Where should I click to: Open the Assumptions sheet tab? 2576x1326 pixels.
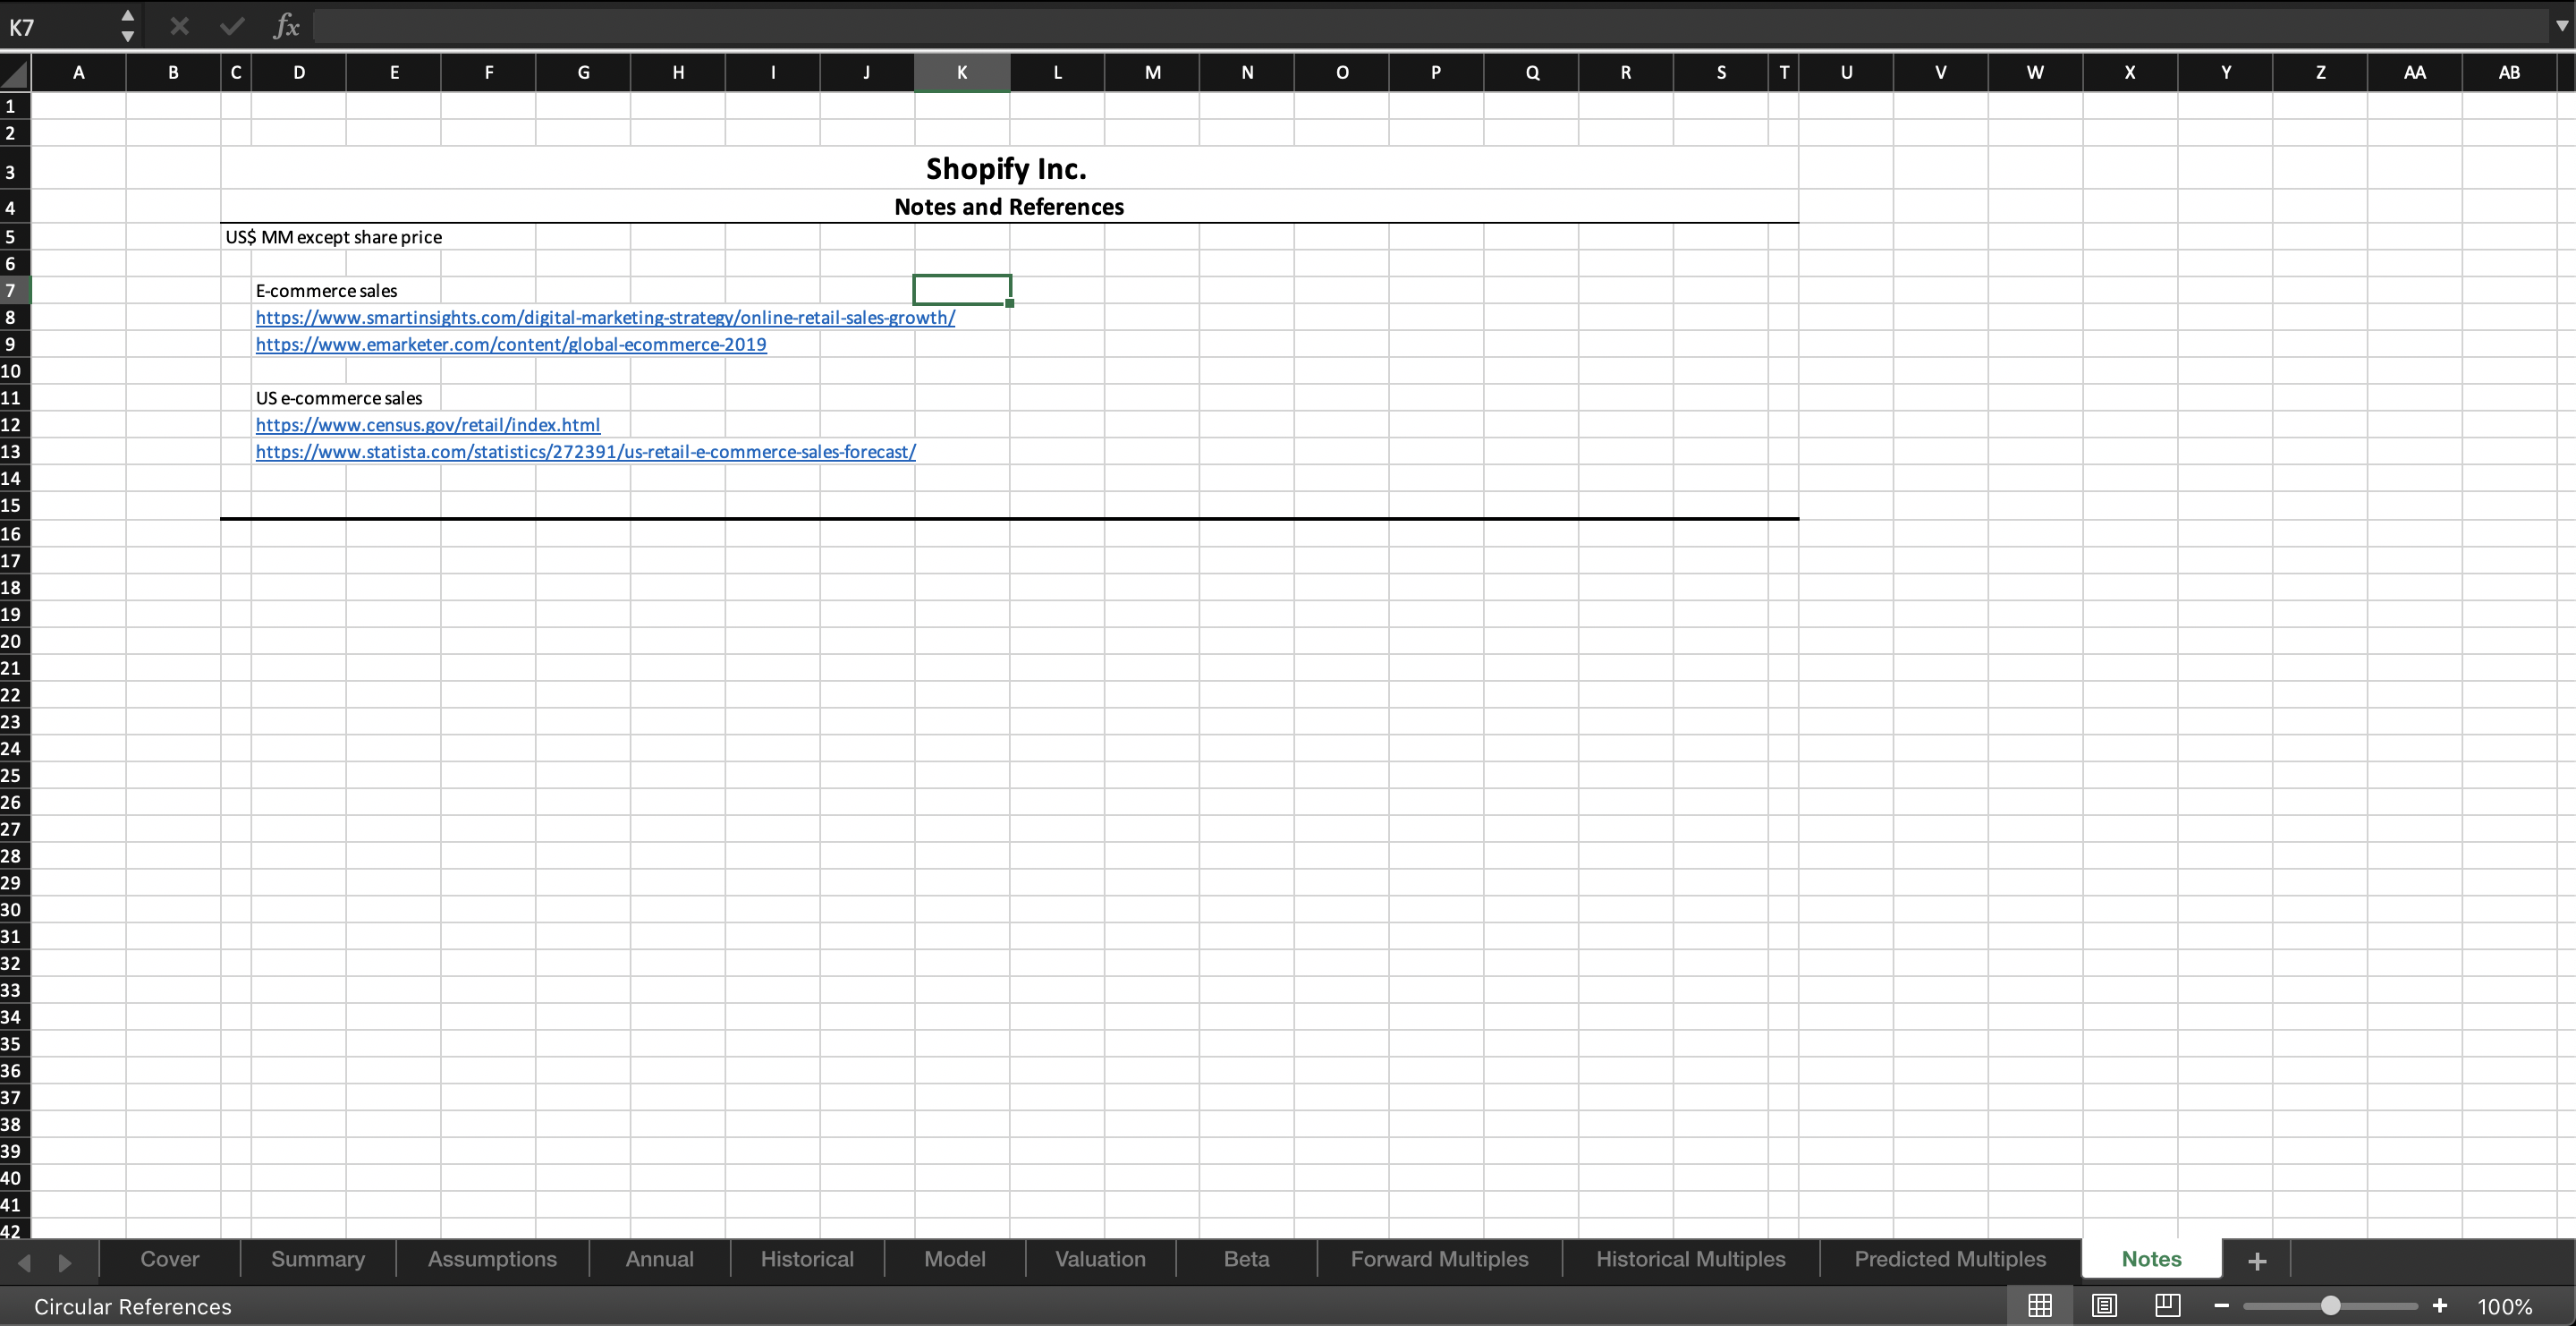pos(492,1259)
